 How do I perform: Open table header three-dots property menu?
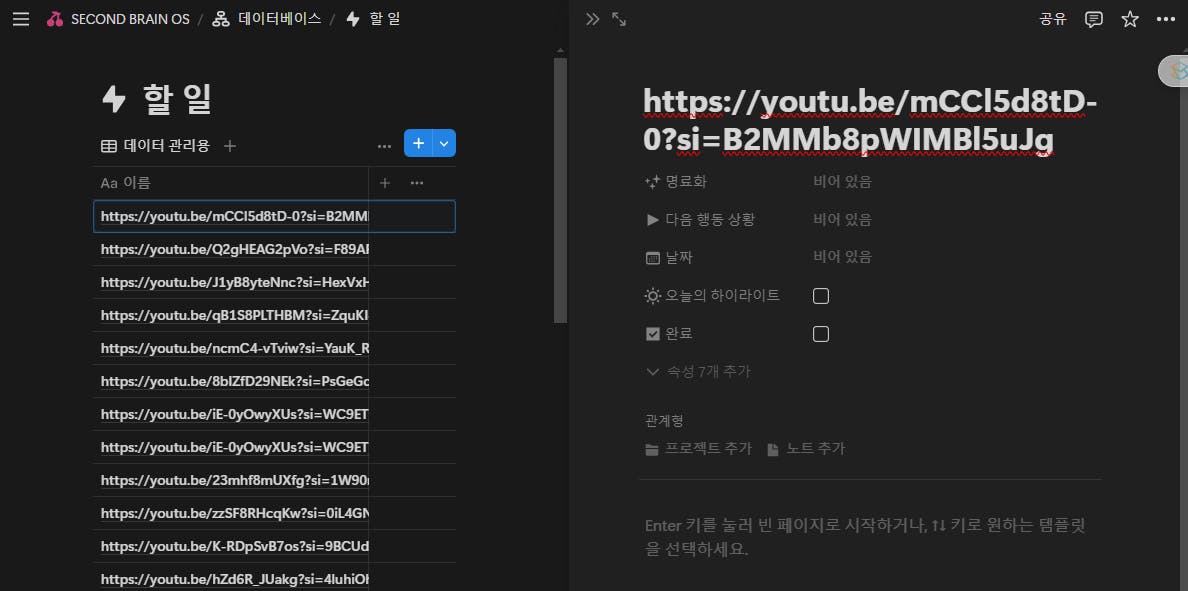pyautogui.click(x=417, y=183)
